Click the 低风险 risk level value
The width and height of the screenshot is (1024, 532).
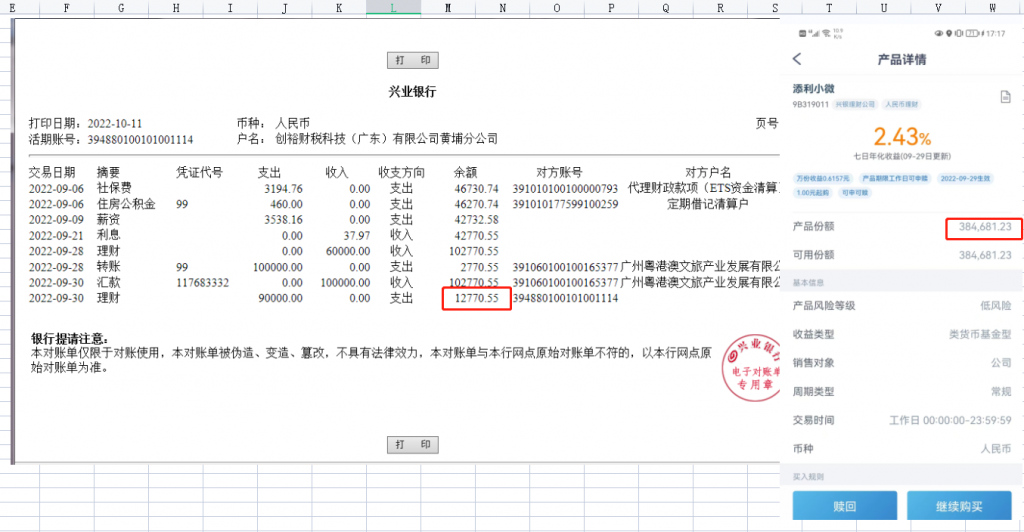[995, 305]
